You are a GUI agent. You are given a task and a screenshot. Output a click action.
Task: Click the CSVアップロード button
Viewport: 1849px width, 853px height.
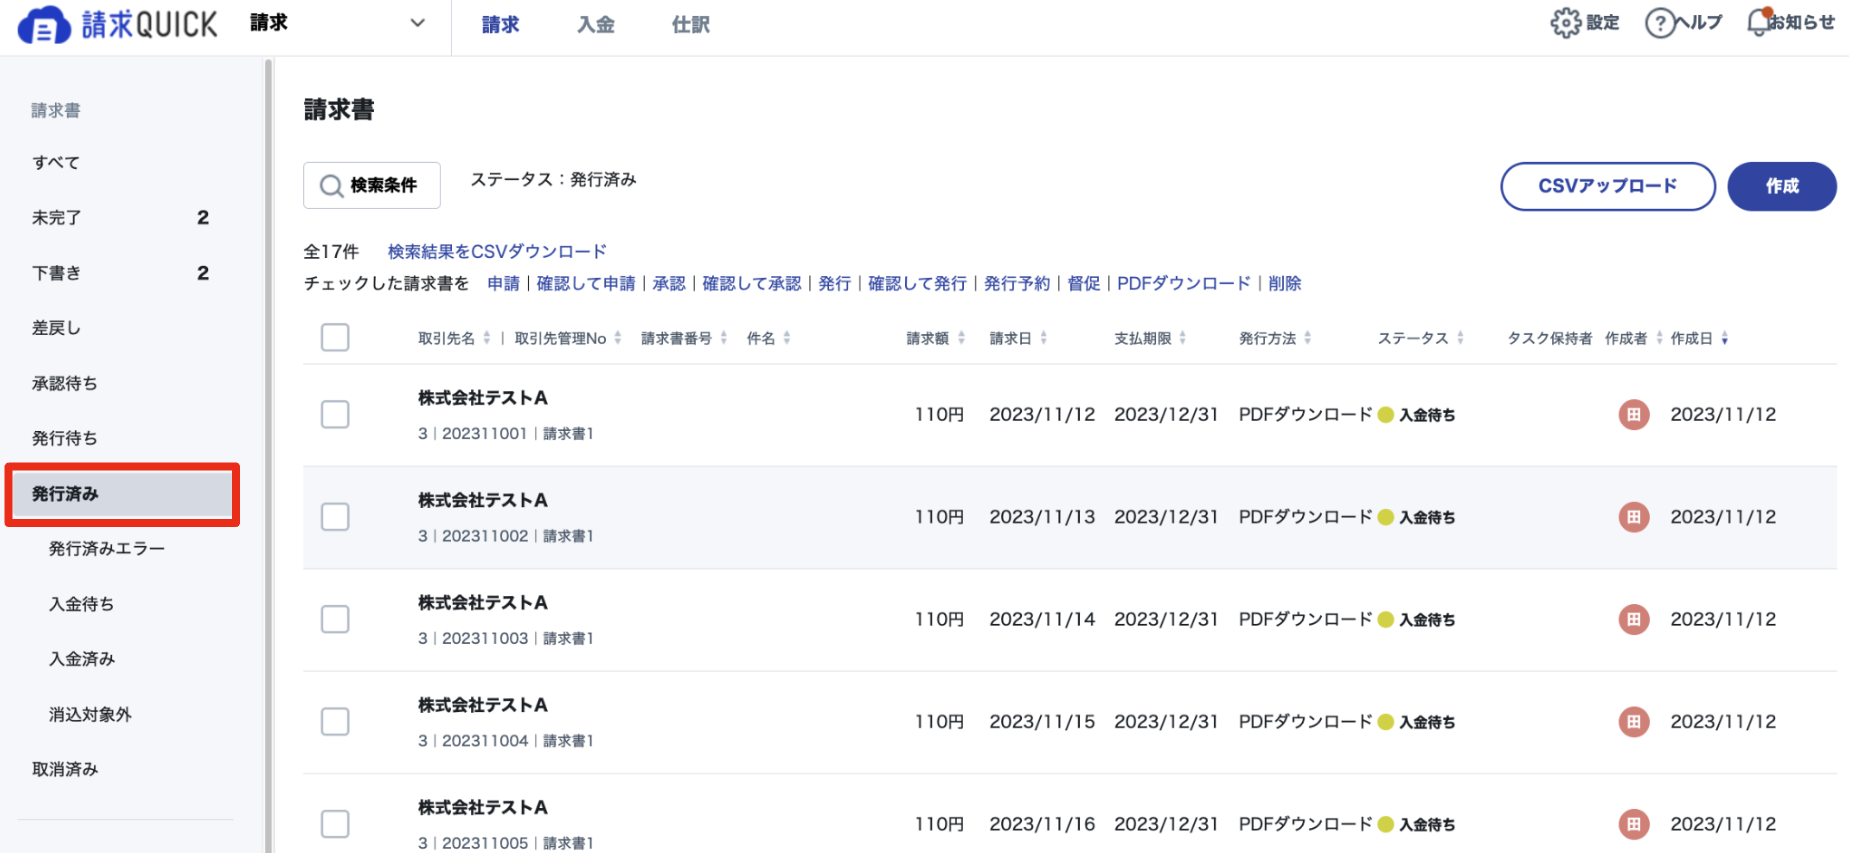click(1608, 186)
